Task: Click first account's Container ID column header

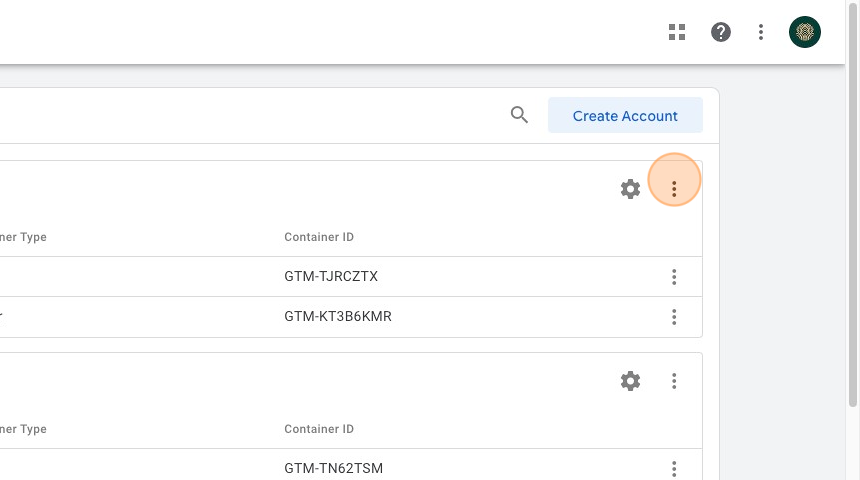Action: pyautogui.click(x=319, y=237)
